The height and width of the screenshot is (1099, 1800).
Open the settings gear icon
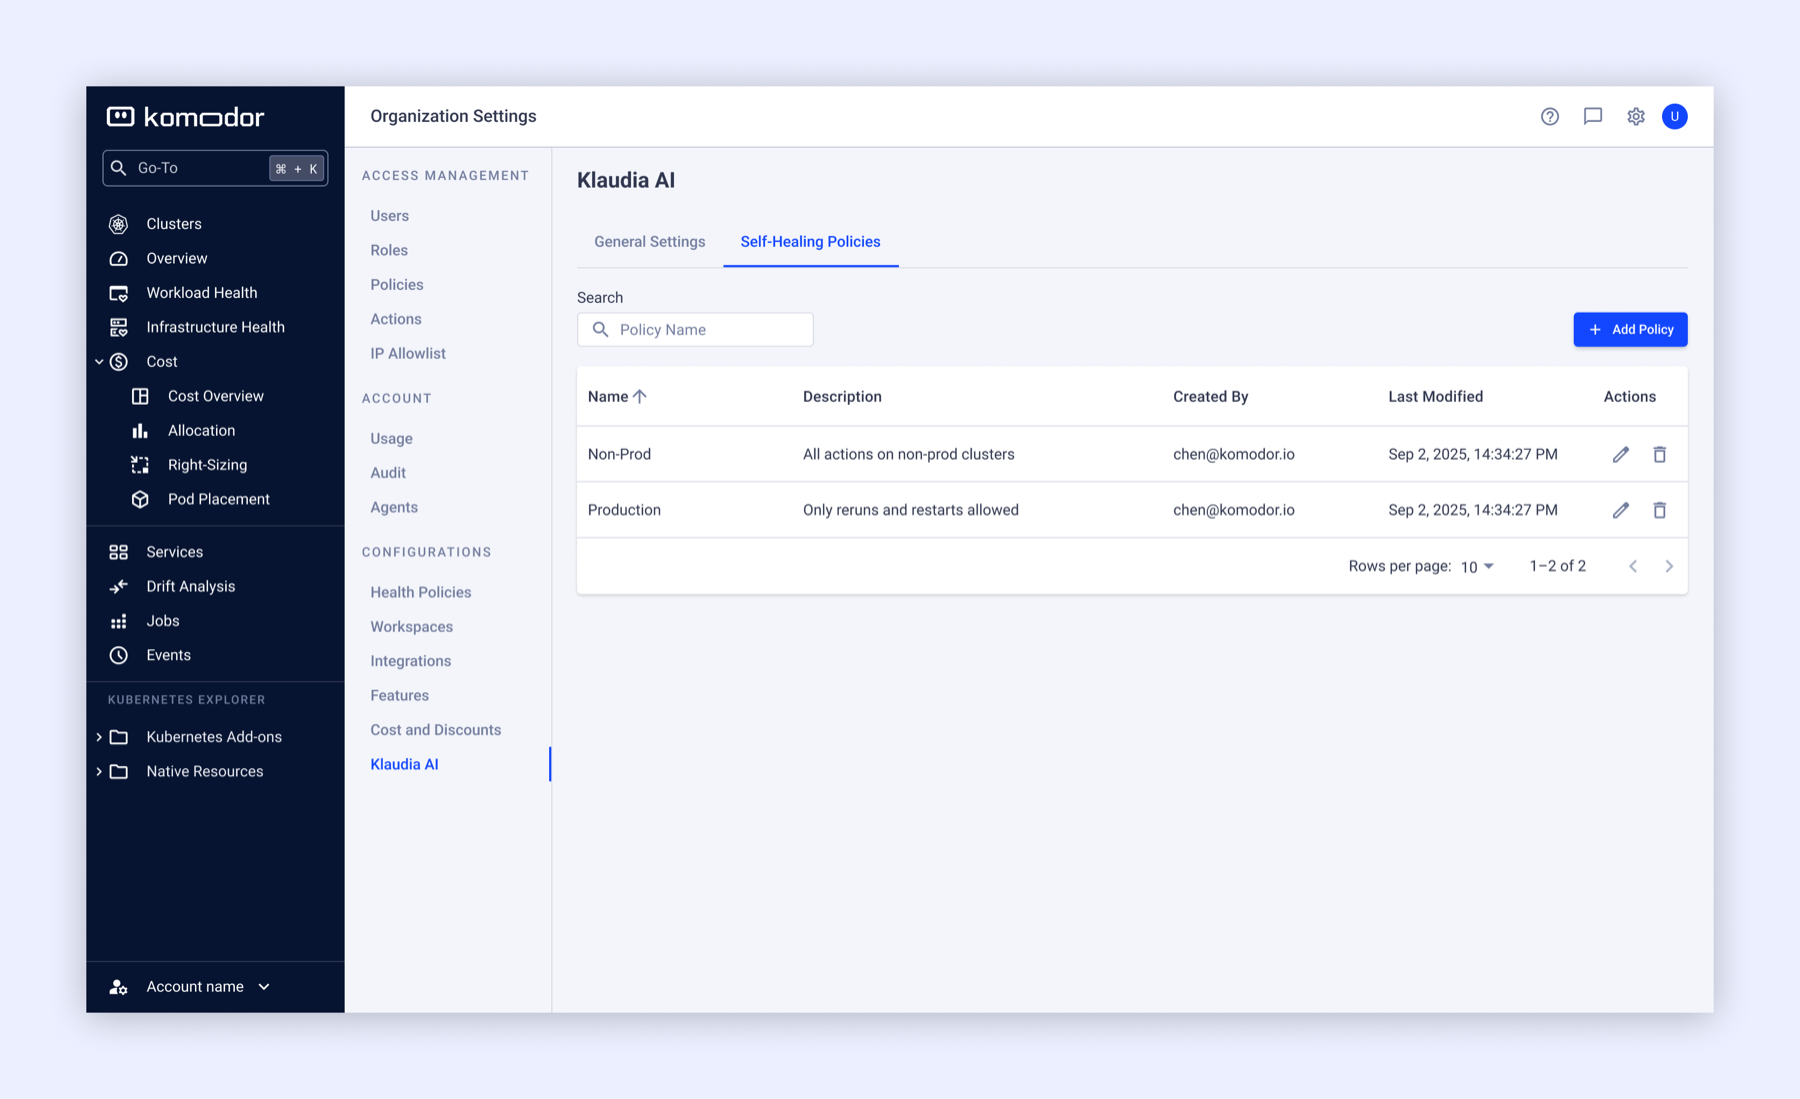coord(1635,117)
